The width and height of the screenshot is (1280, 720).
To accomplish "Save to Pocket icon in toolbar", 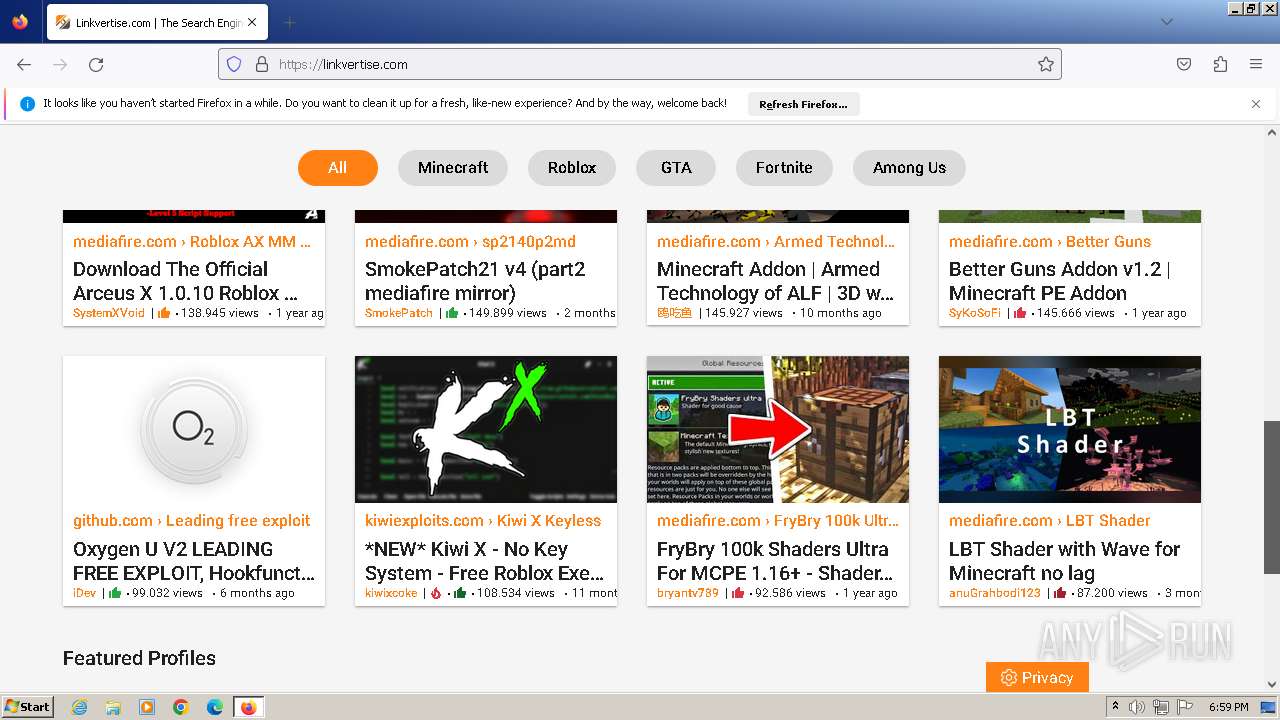I will (1184, 64).
